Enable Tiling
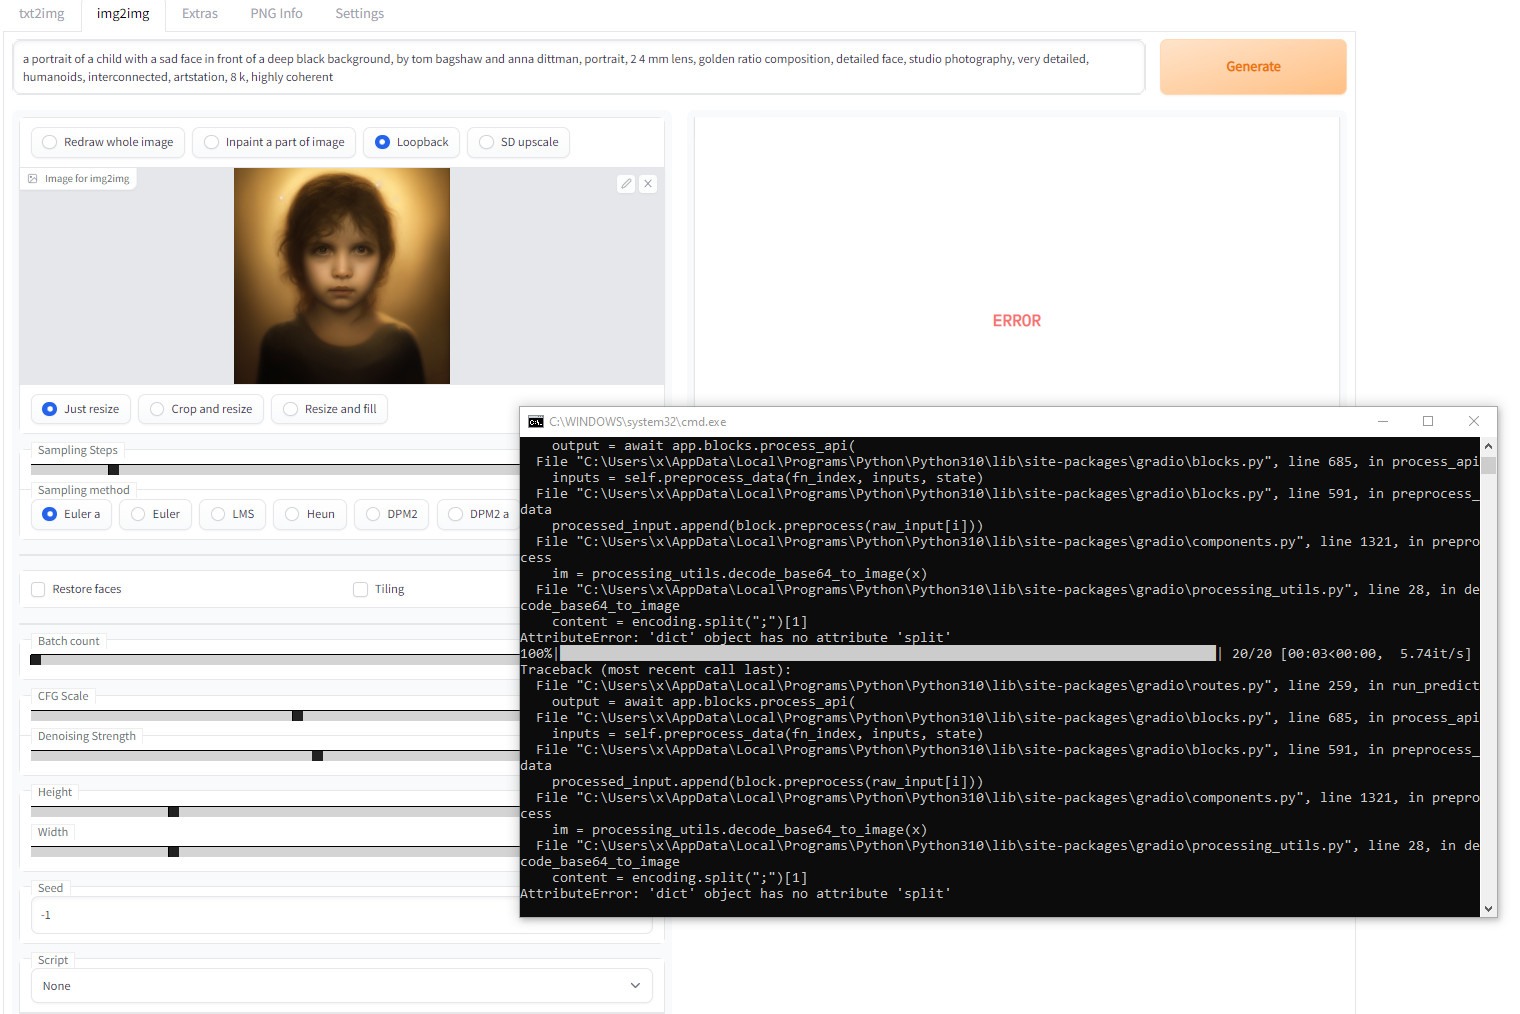Image resolution: width=1520 pixels, height=1014 pixels. coord(361,589)
